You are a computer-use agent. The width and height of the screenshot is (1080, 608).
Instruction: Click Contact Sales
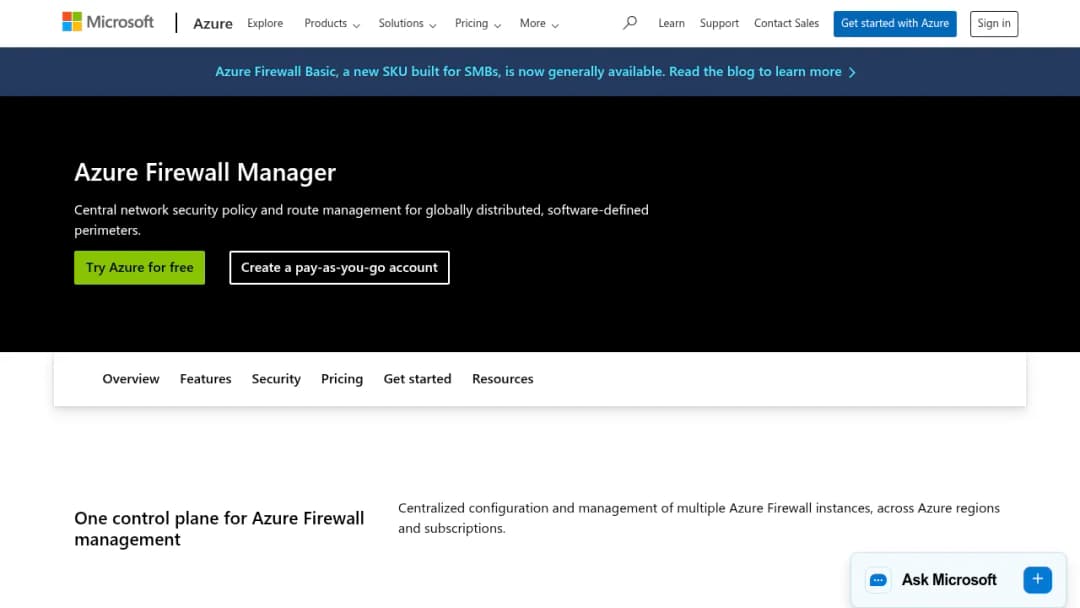pyautogui.click(x=786, y=23)
